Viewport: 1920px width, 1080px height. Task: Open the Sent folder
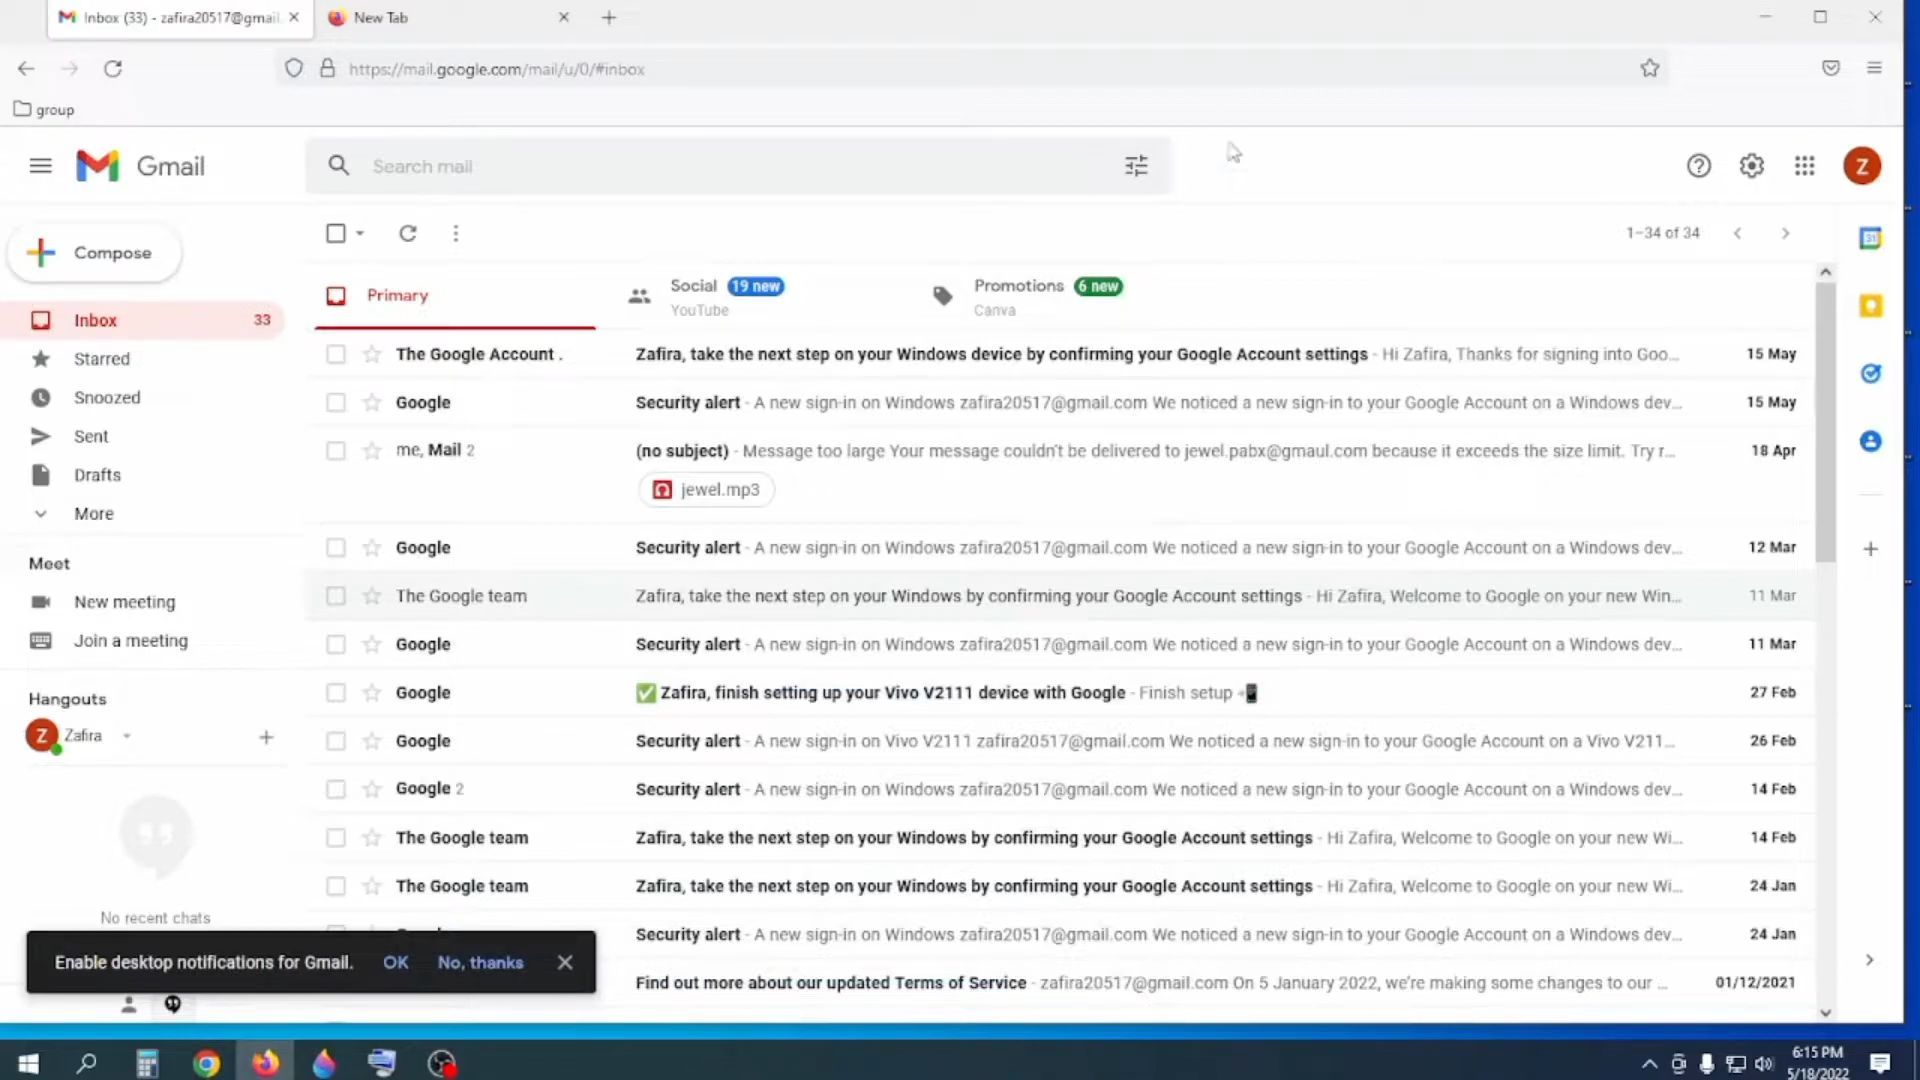90,437
